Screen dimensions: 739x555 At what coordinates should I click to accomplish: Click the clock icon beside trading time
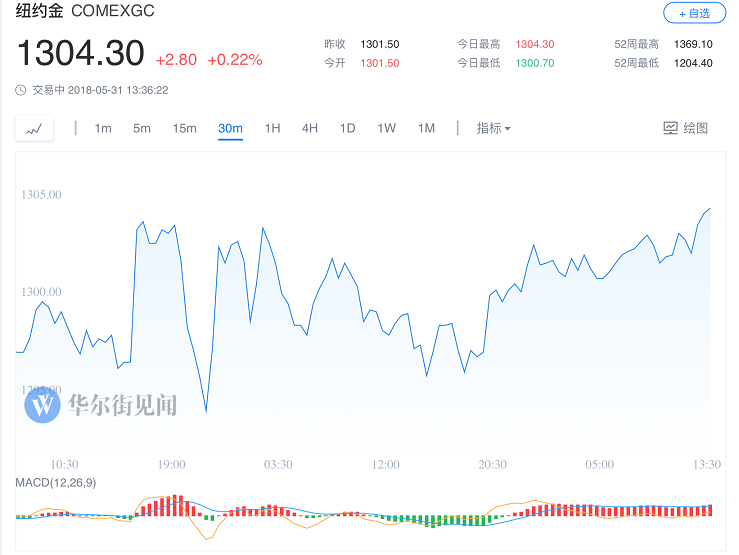21,90
